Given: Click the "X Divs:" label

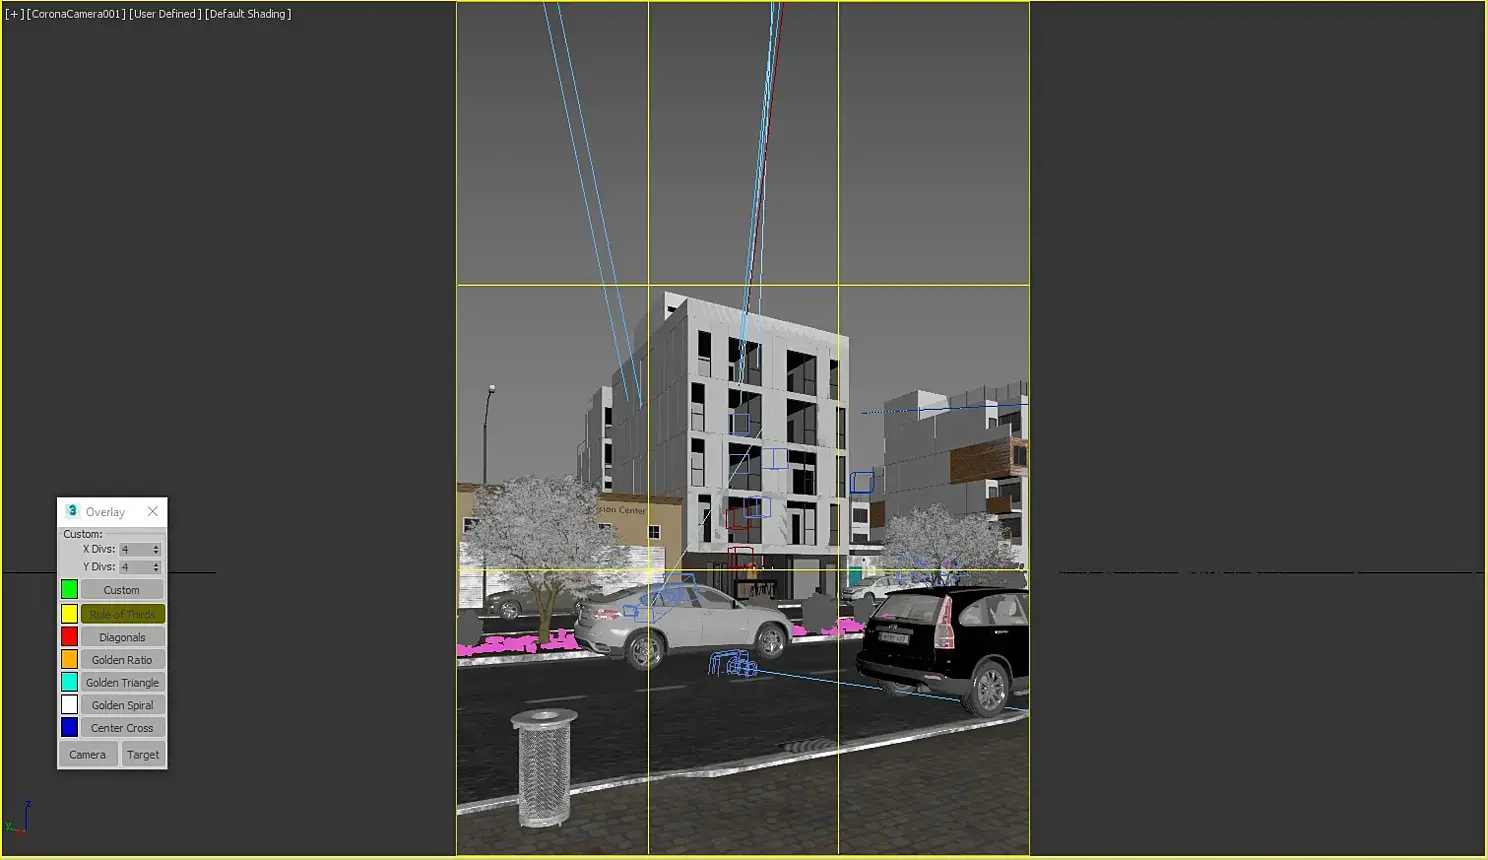Looking at the screenshot, I should click(x=99, y=549).
